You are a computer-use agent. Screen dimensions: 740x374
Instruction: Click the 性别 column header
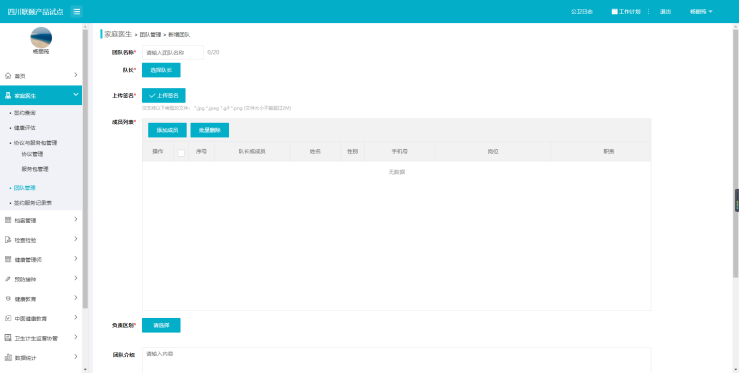(353, 152)
